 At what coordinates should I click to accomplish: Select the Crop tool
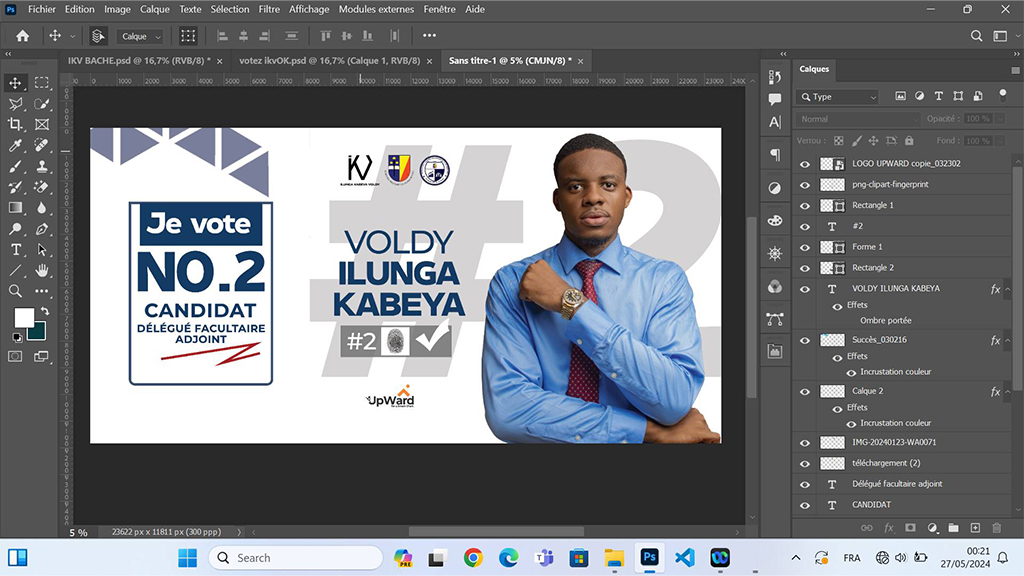(x=15, y=124)
